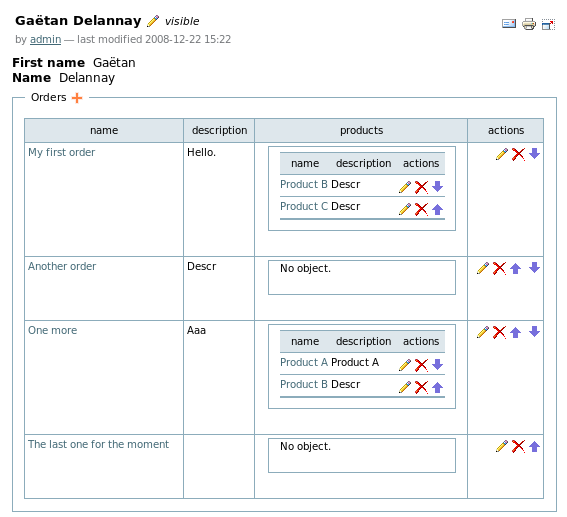The image size is (567, 517).
Task: Edit Product A in One more order
Action: [x=405, y=365]
